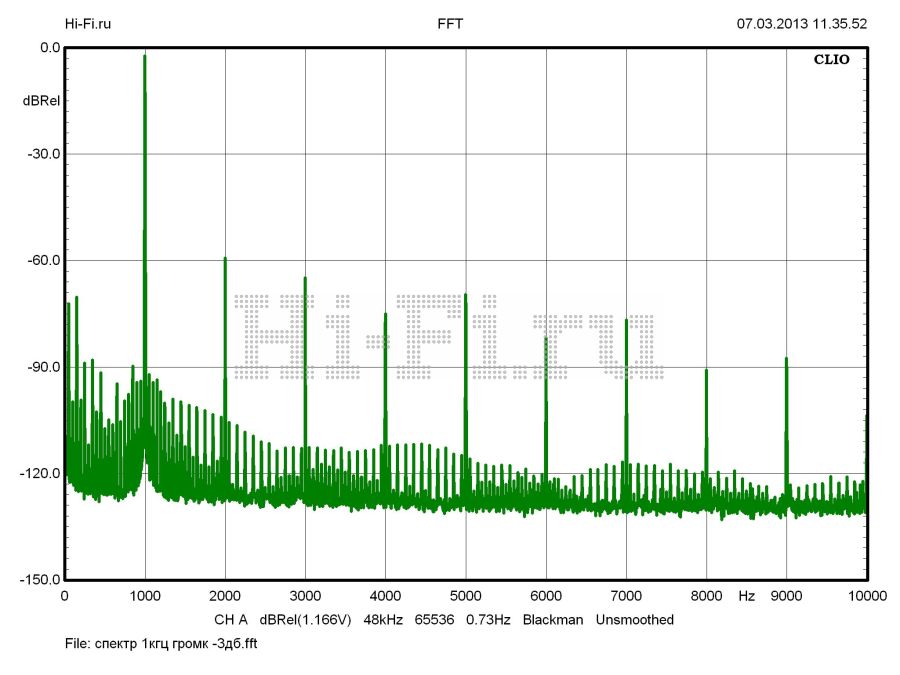
Task: Click the file name ending in -3дб.fft
Action: [x=162, y=644]
